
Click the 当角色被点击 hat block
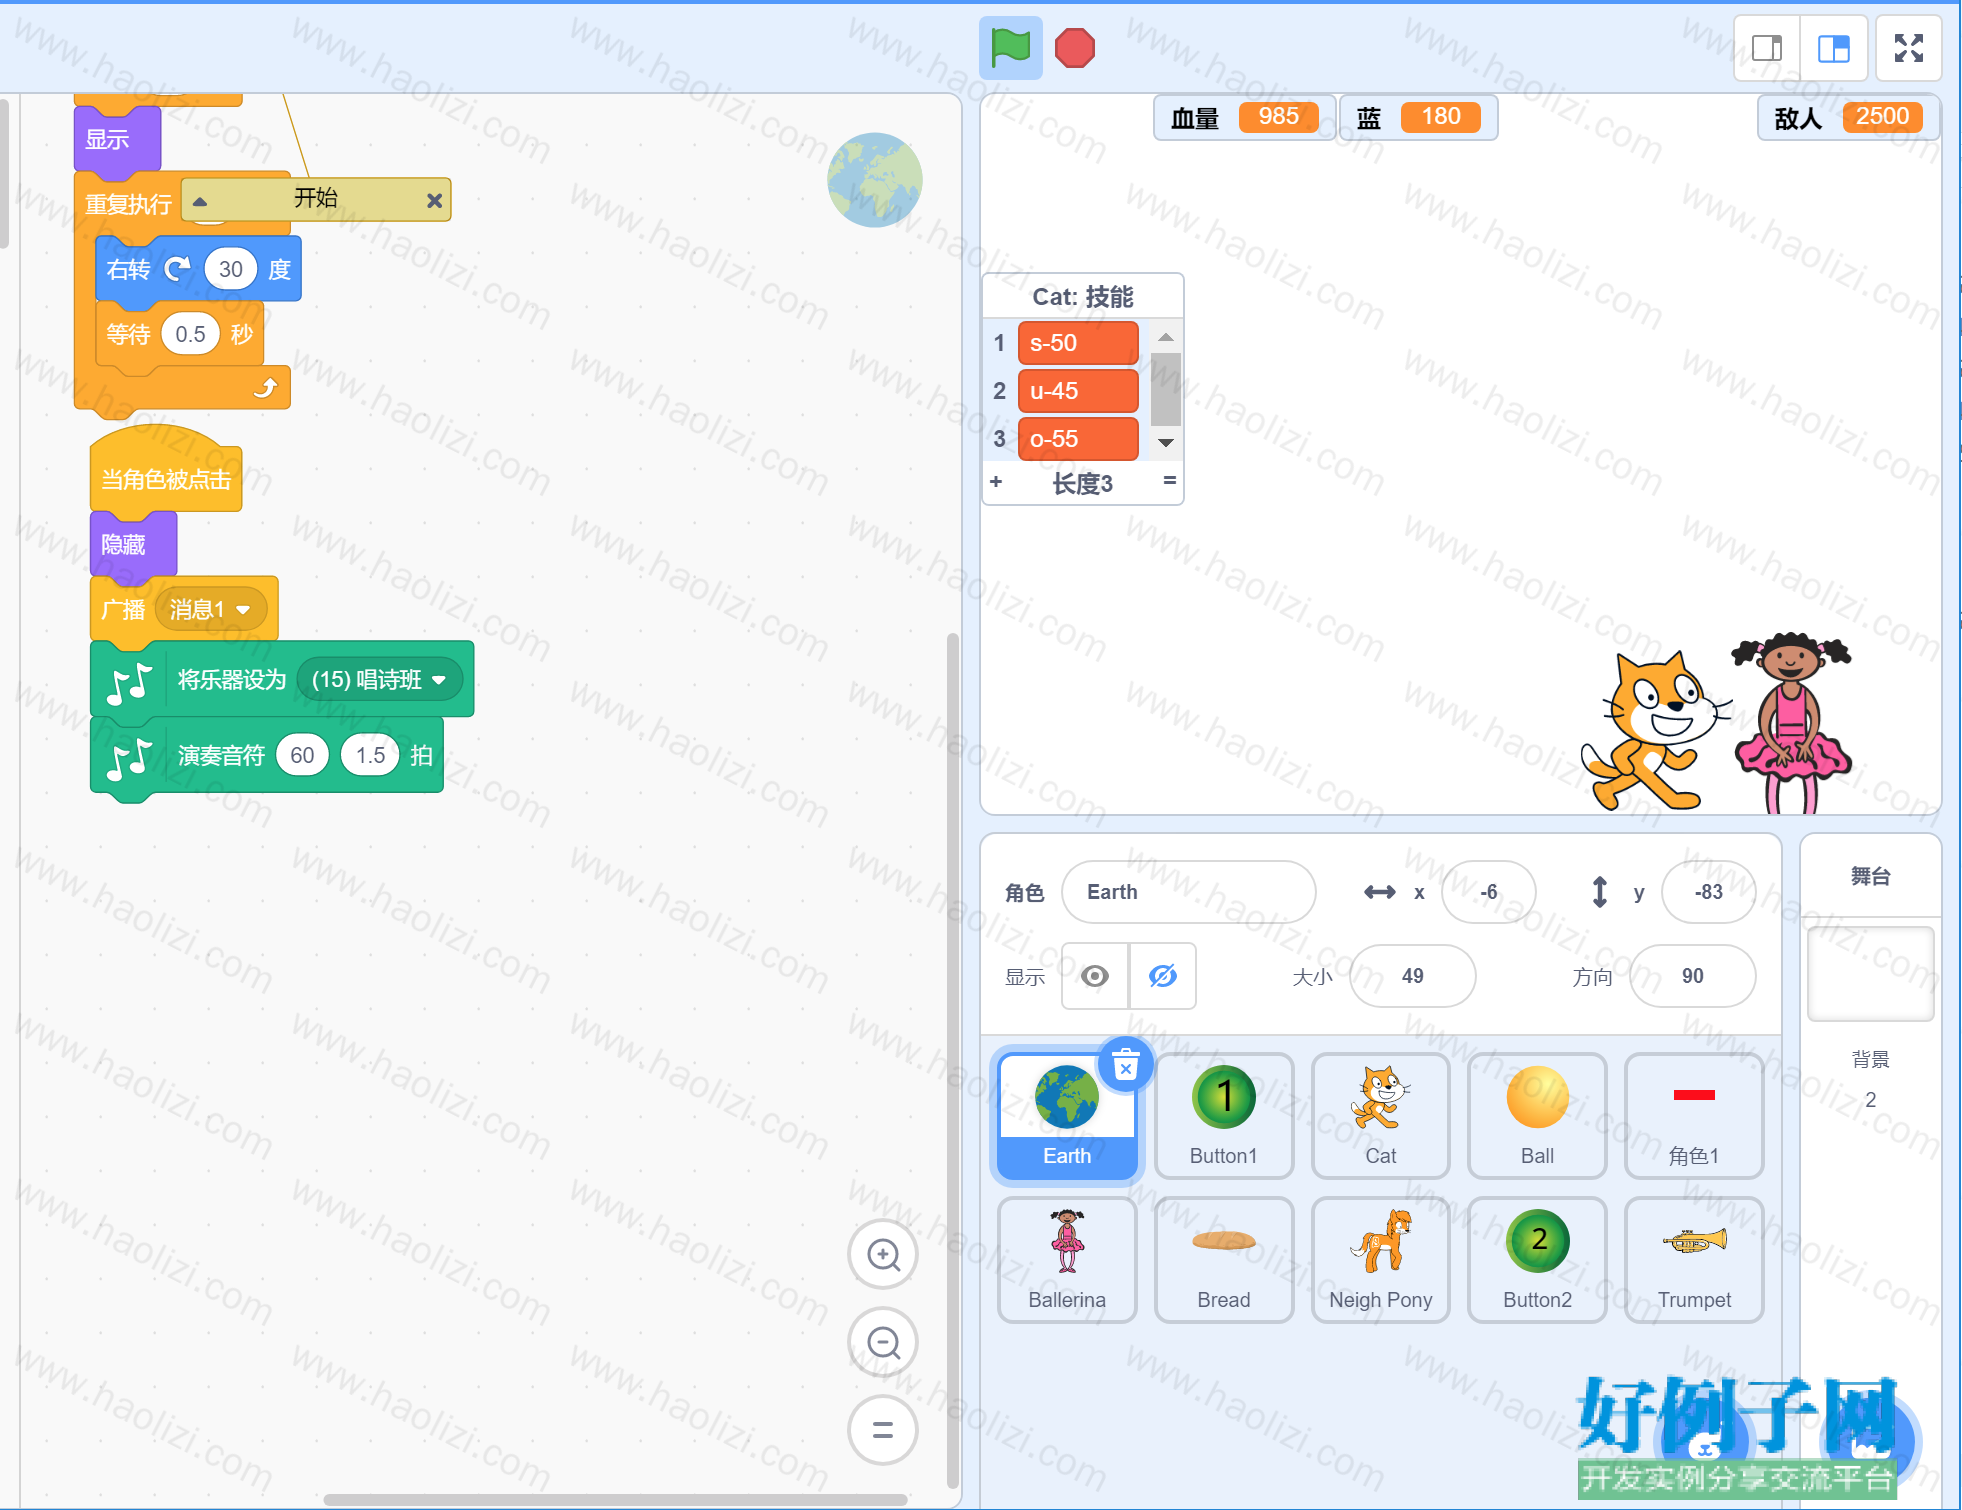coord(166,472)
